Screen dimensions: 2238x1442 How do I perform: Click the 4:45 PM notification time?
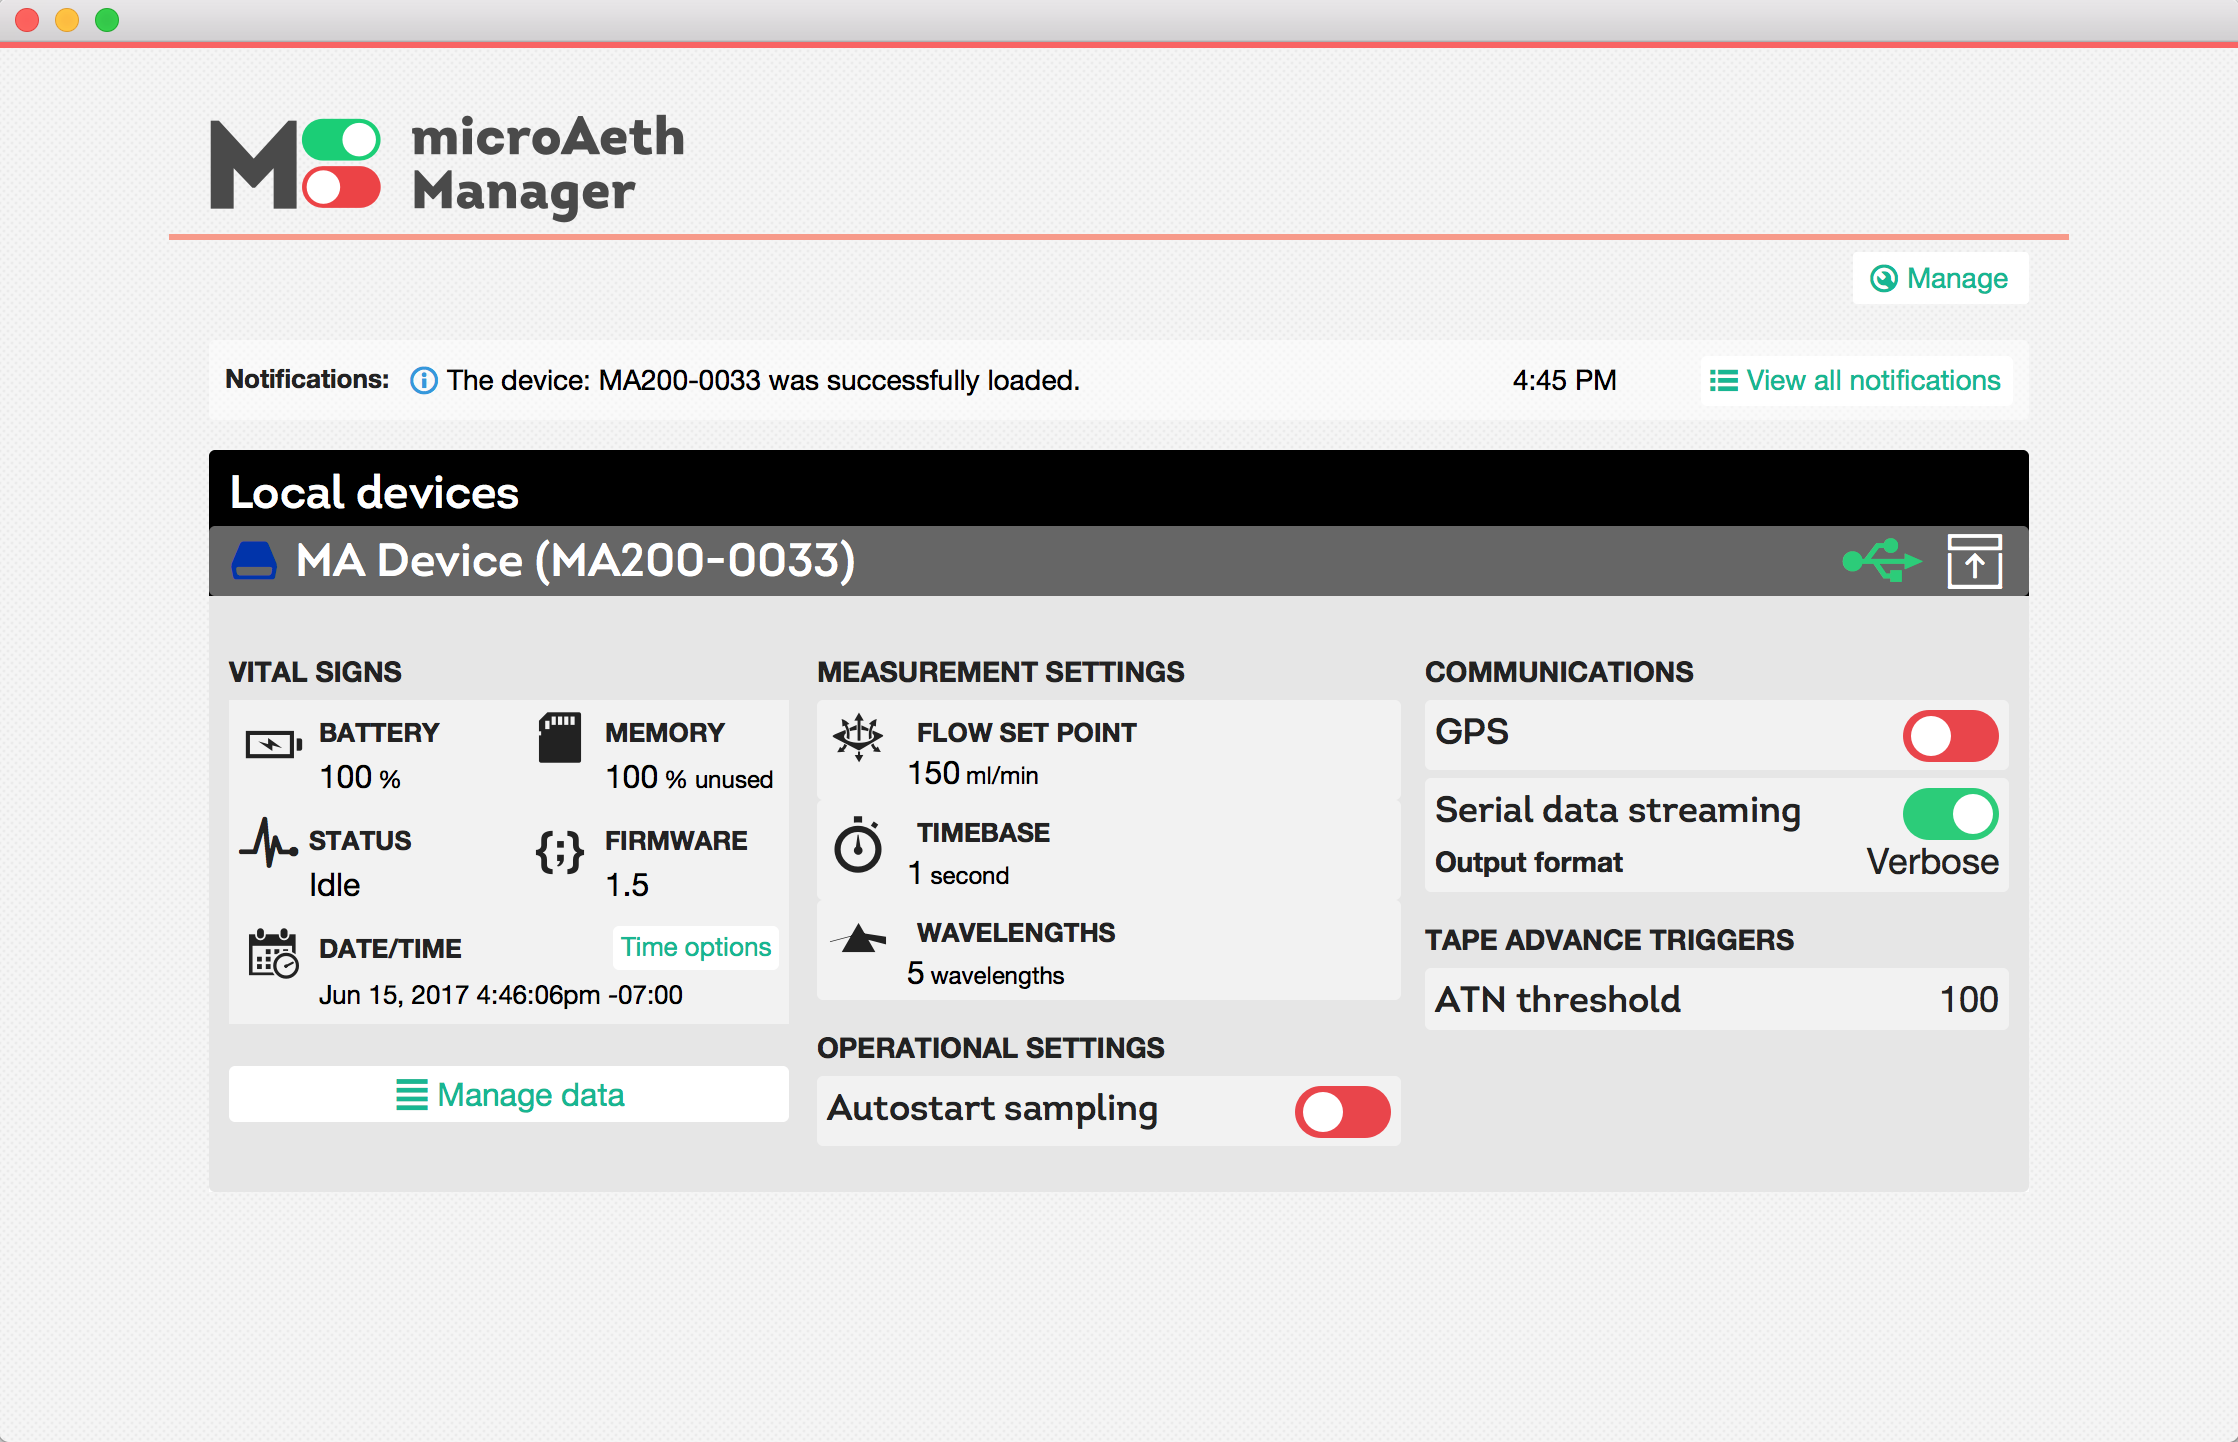pos(1564,381)
